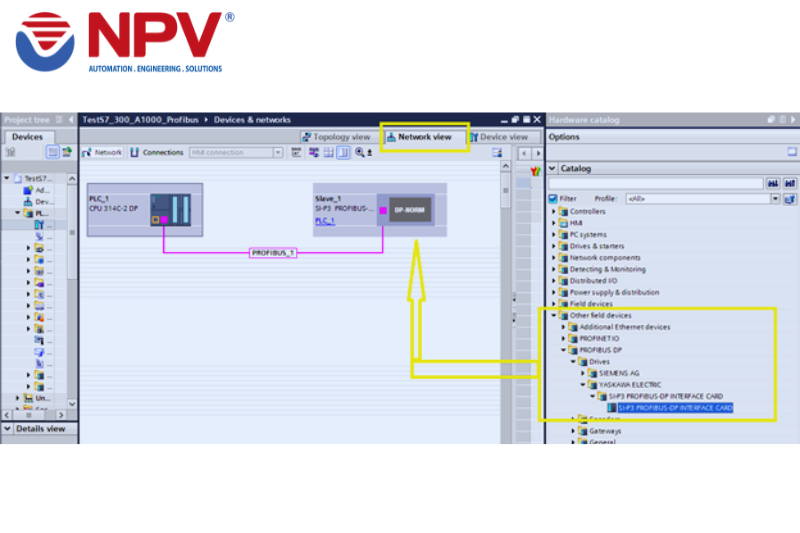This screenshot has height=533, width=800.
Task: Switch to the Topology view tab
Action: point(335,137)
